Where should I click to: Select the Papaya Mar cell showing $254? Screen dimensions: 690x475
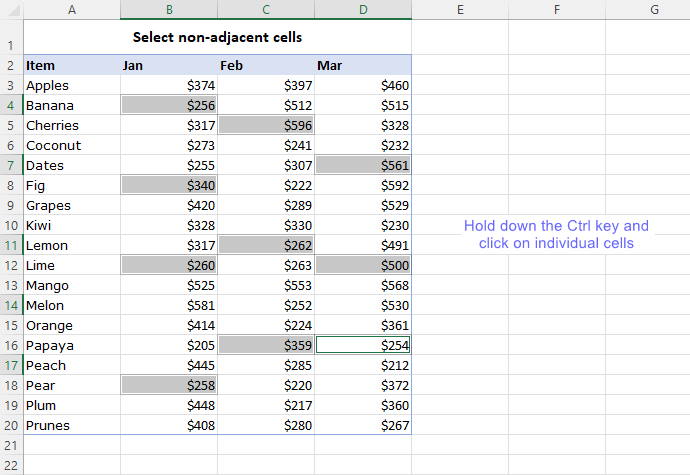tap(363, 345)
